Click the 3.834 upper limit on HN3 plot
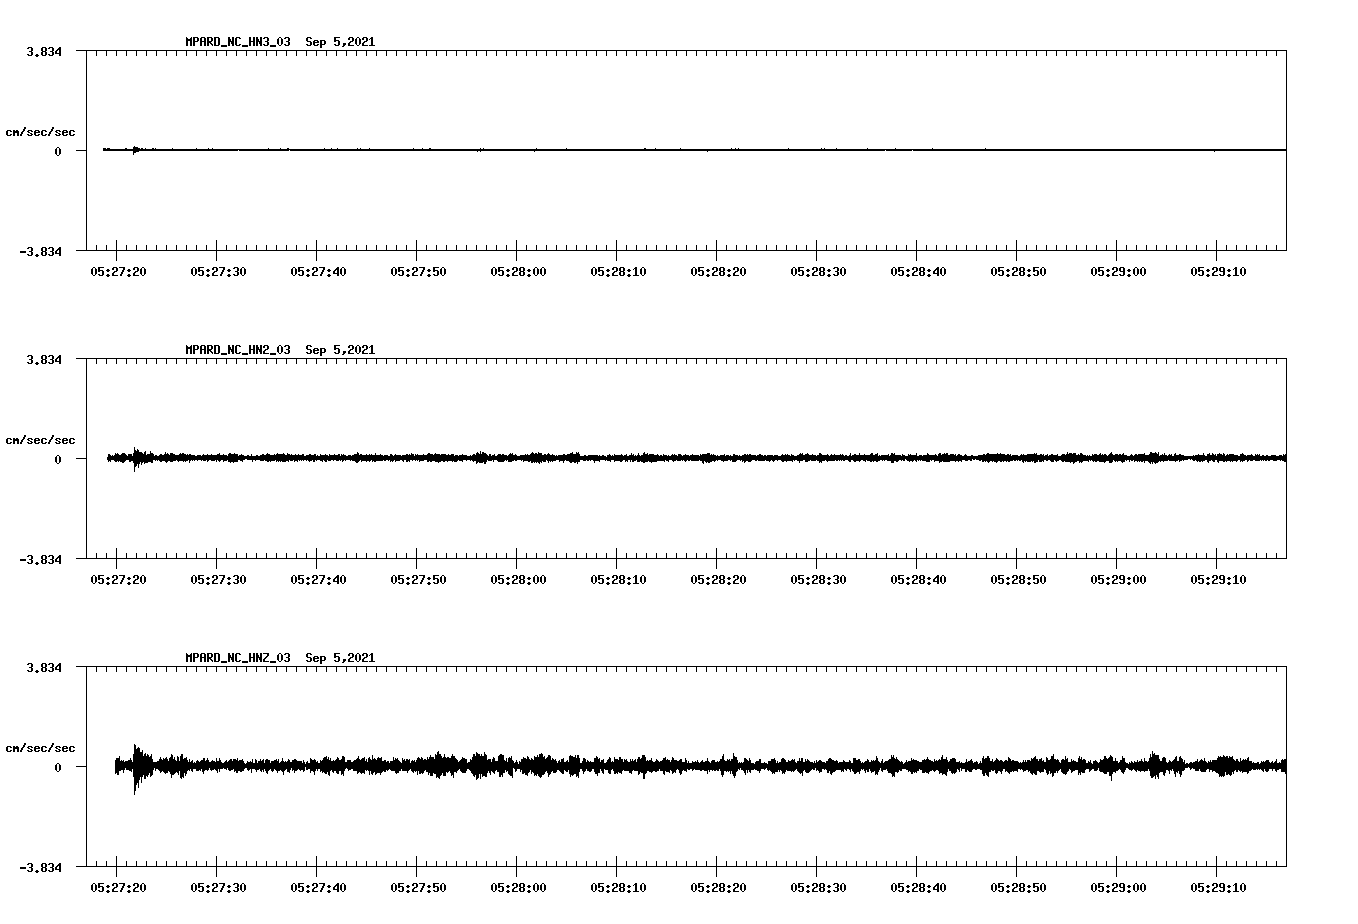 click(x=44, y=51)
